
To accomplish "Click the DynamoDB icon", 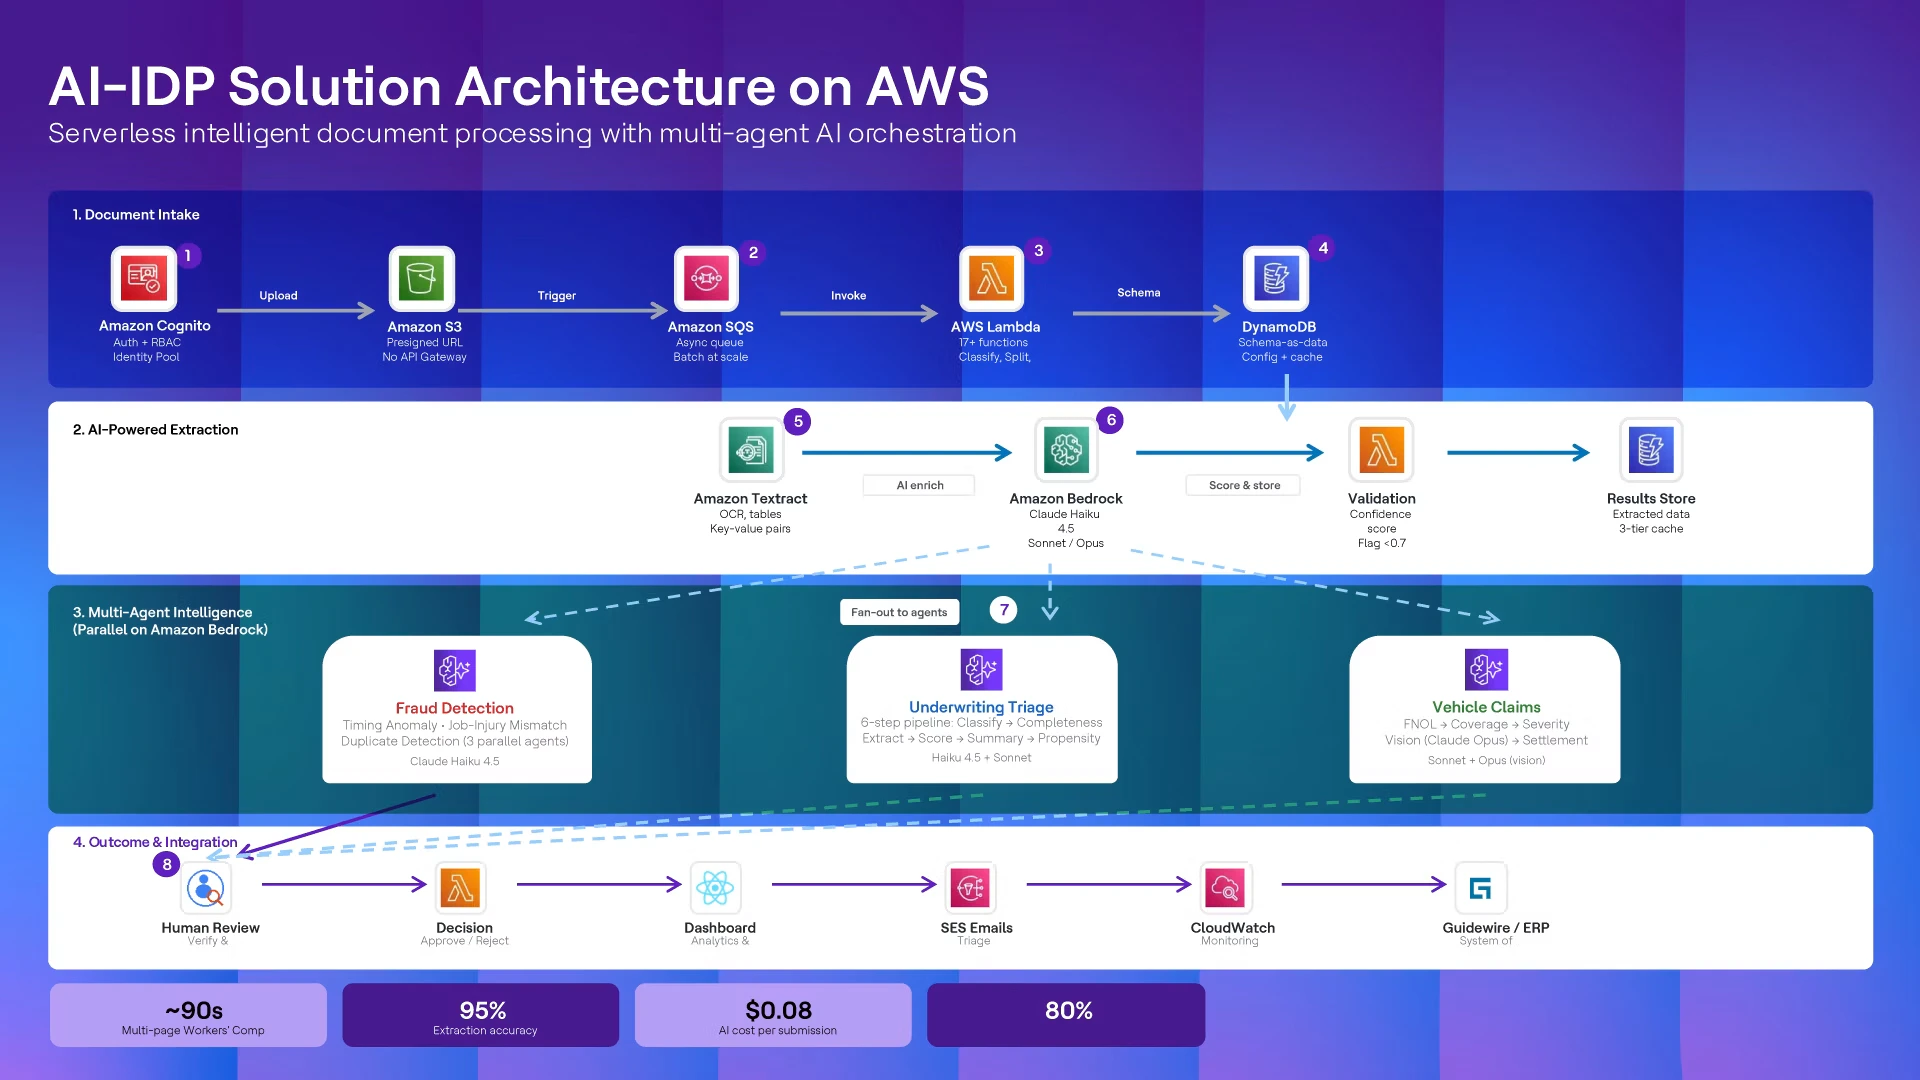I will [x=1276, y=279].
